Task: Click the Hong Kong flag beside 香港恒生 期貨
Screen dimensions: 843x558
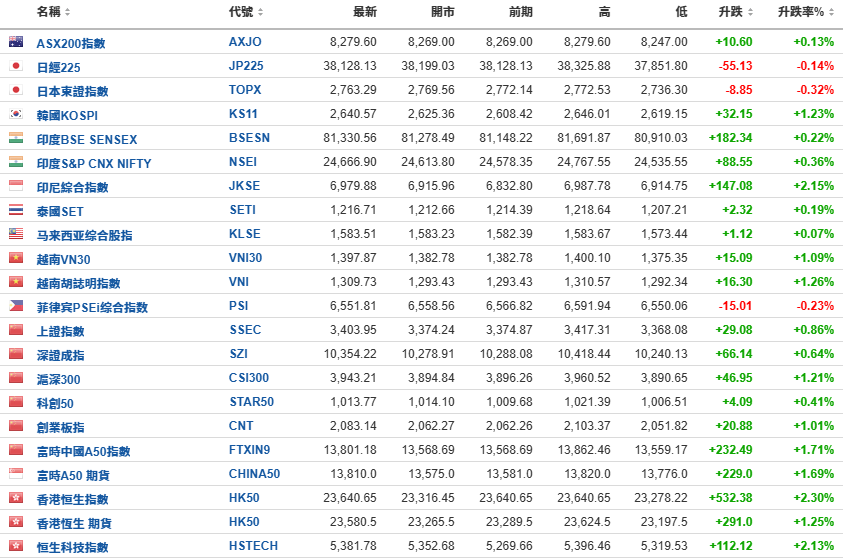Action: coord(16,522)
